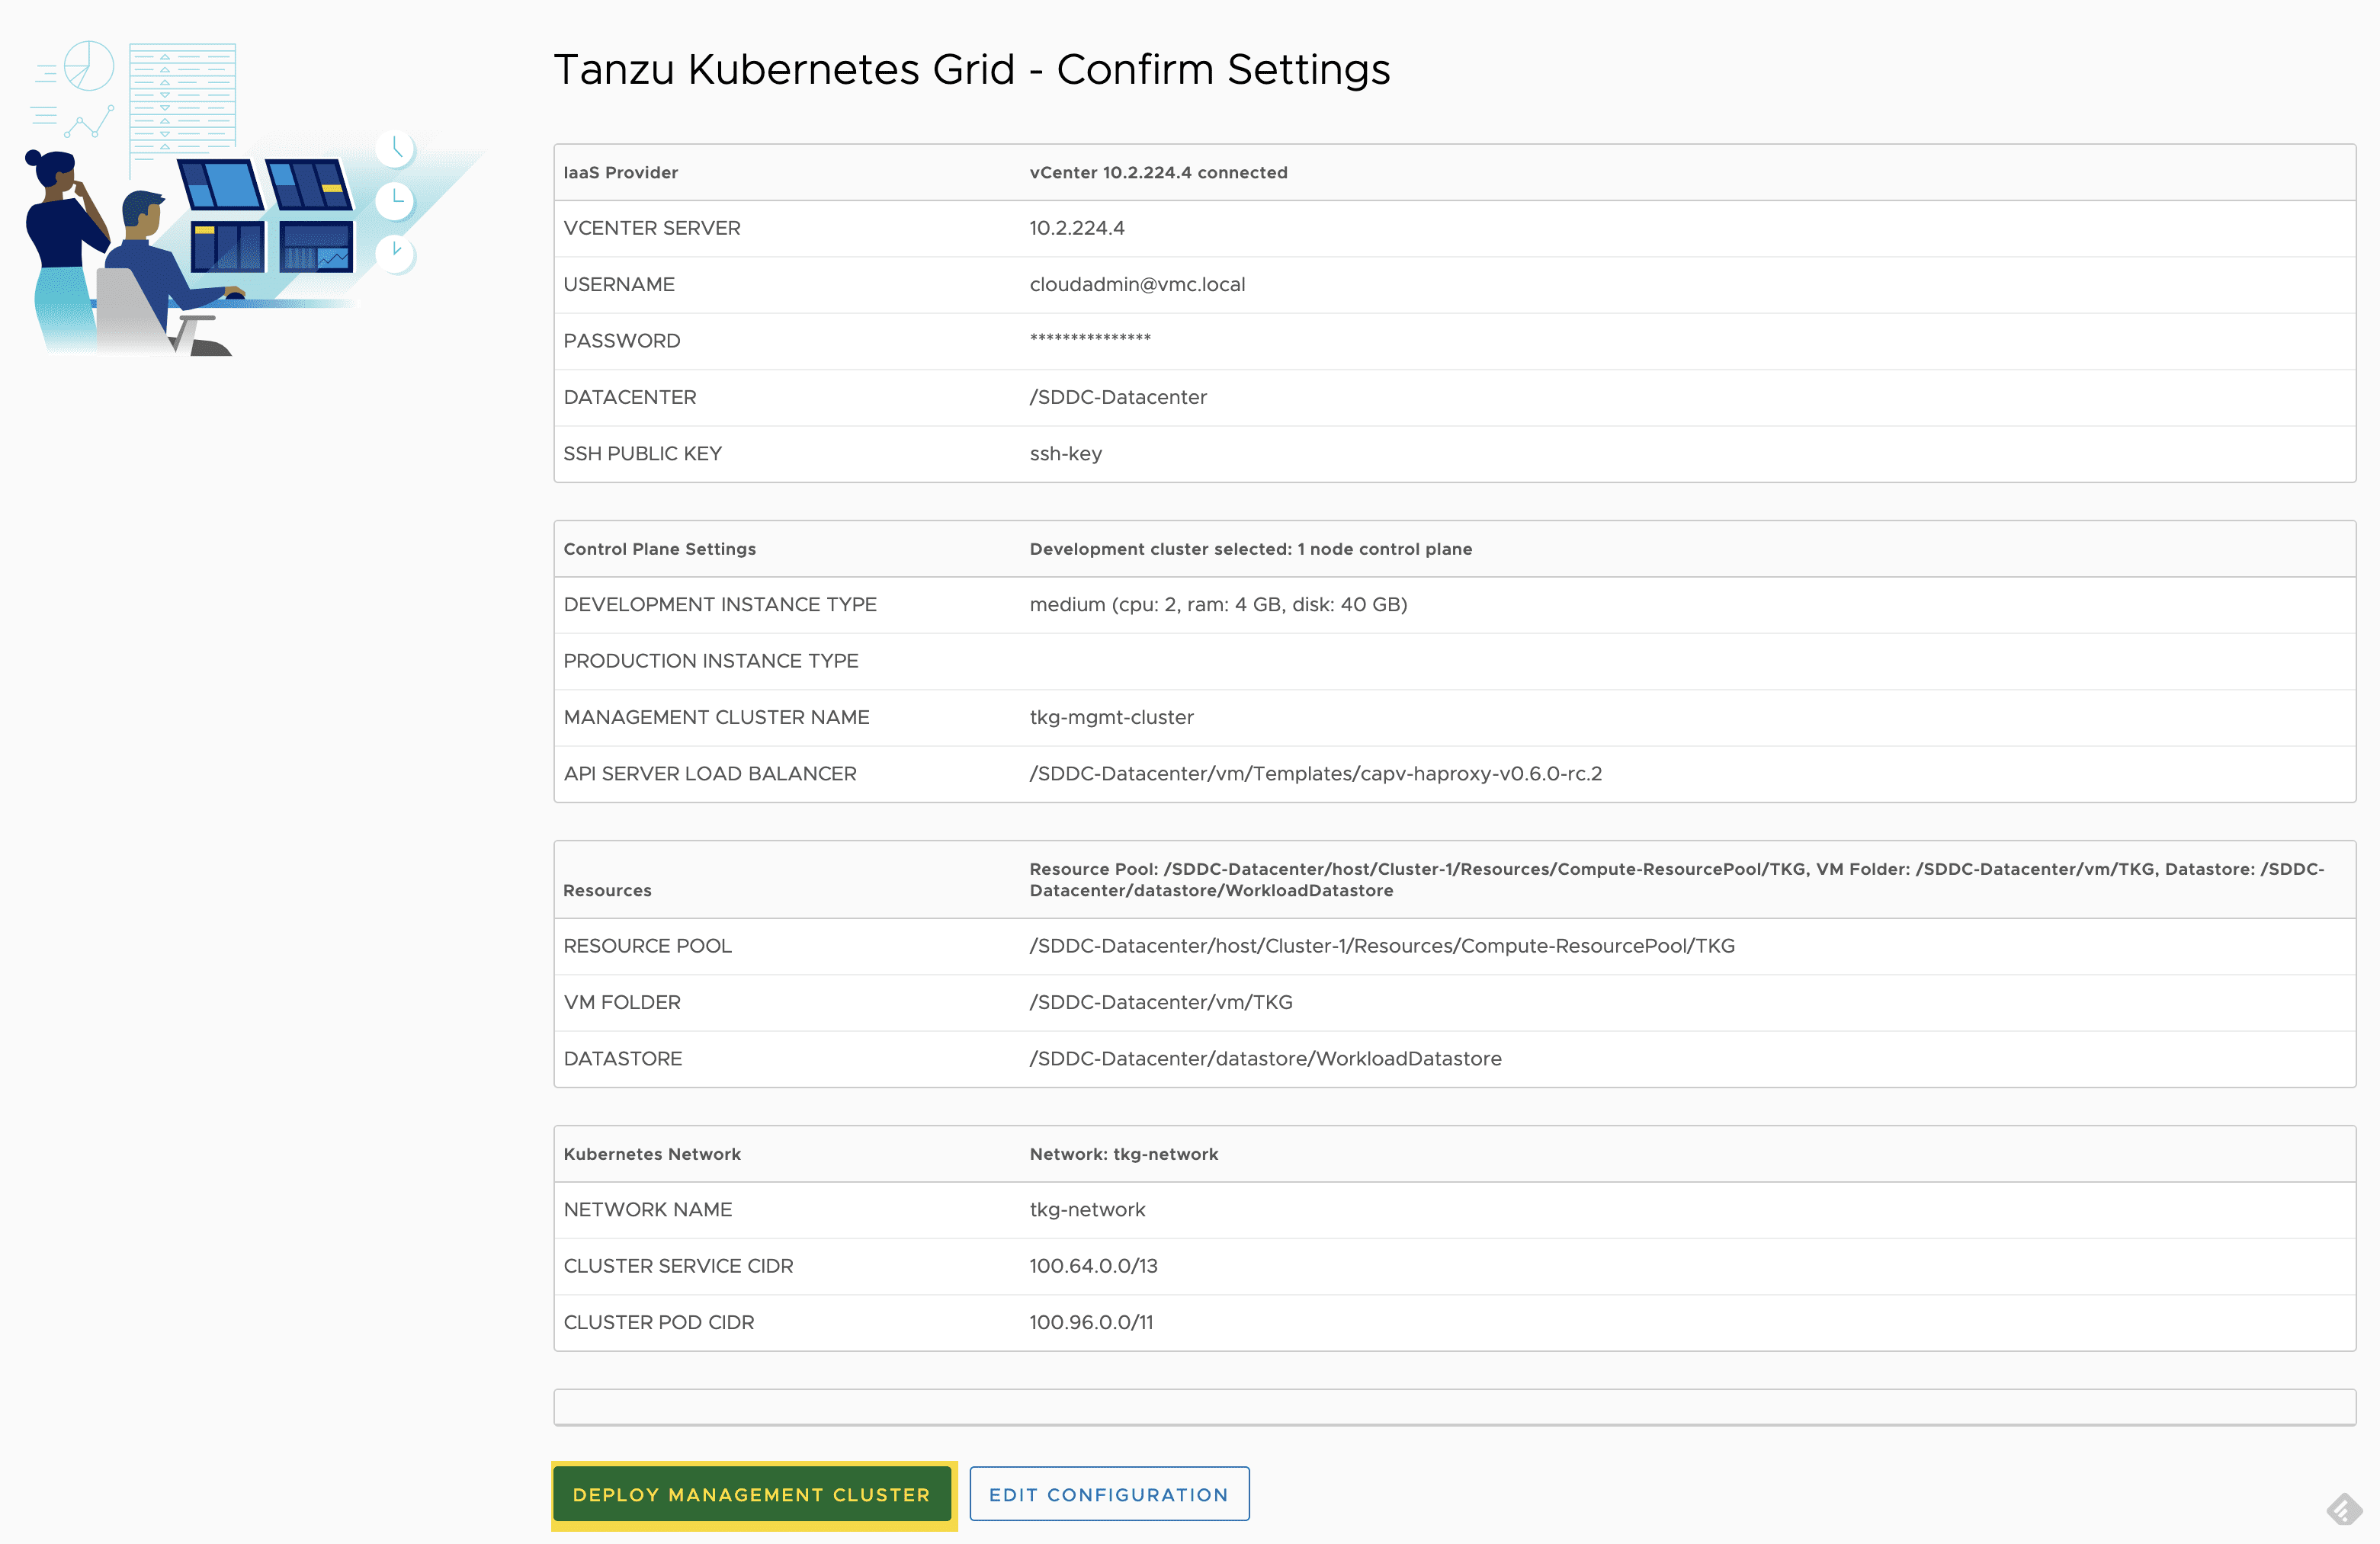Click the Resources section header
The width and height of the screenshot is (2380, 1544).
[x=607, y=890]
